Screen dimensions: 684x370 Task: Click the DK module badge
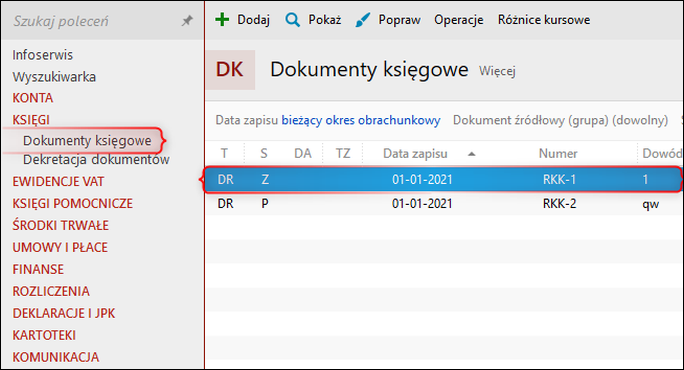point(230,70)
